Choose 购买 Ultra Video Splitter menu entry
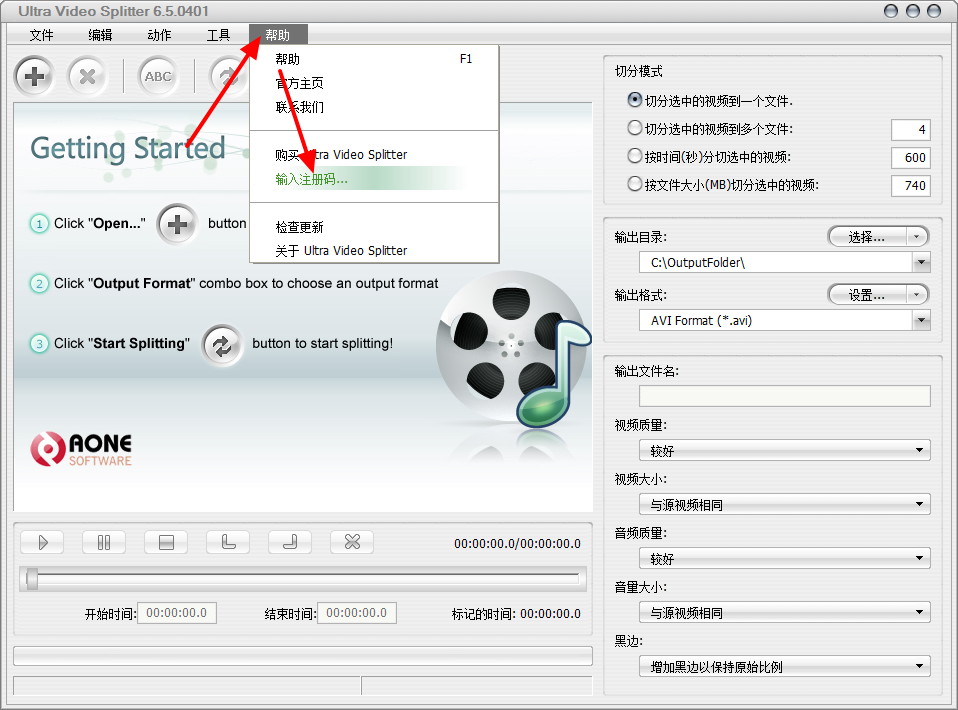Viewport: 958px width, 710px height. point(374,155)
